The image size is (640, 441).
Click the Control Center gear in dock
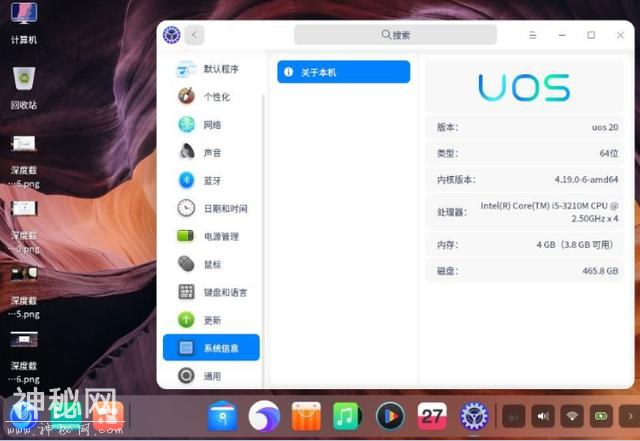click(473, 416)
